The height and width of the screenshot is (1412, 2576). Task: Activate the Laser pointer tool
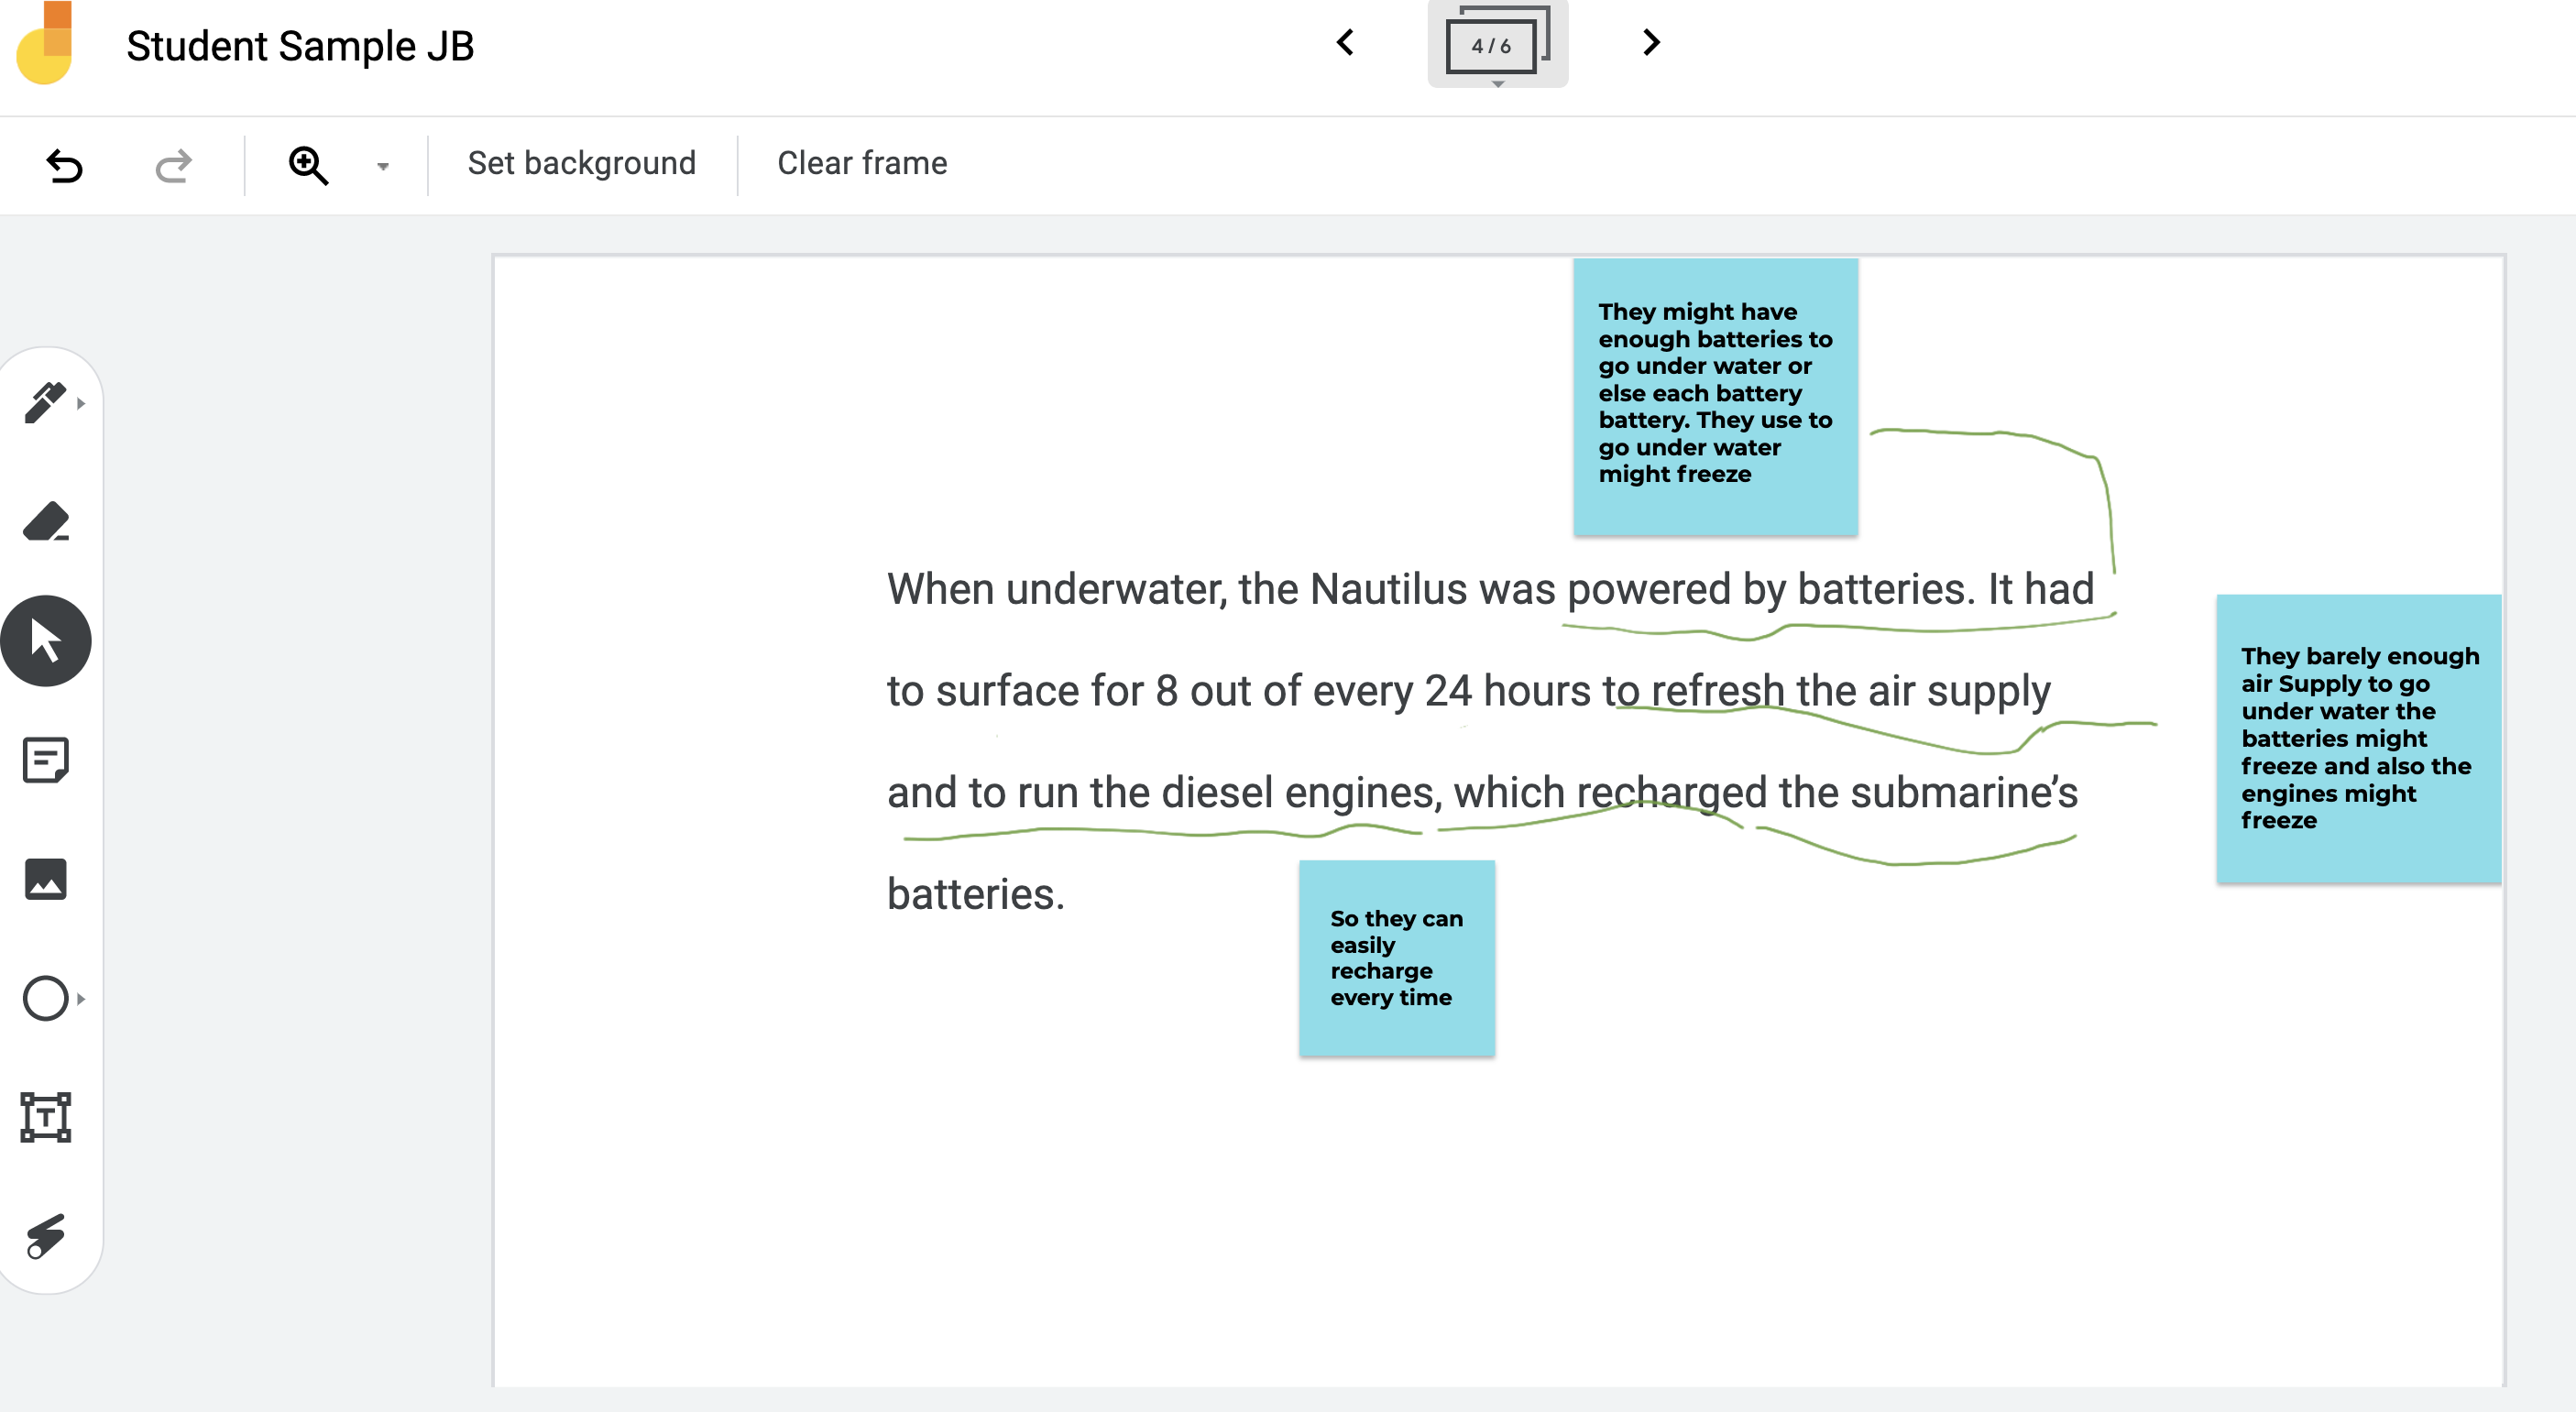45,1236
